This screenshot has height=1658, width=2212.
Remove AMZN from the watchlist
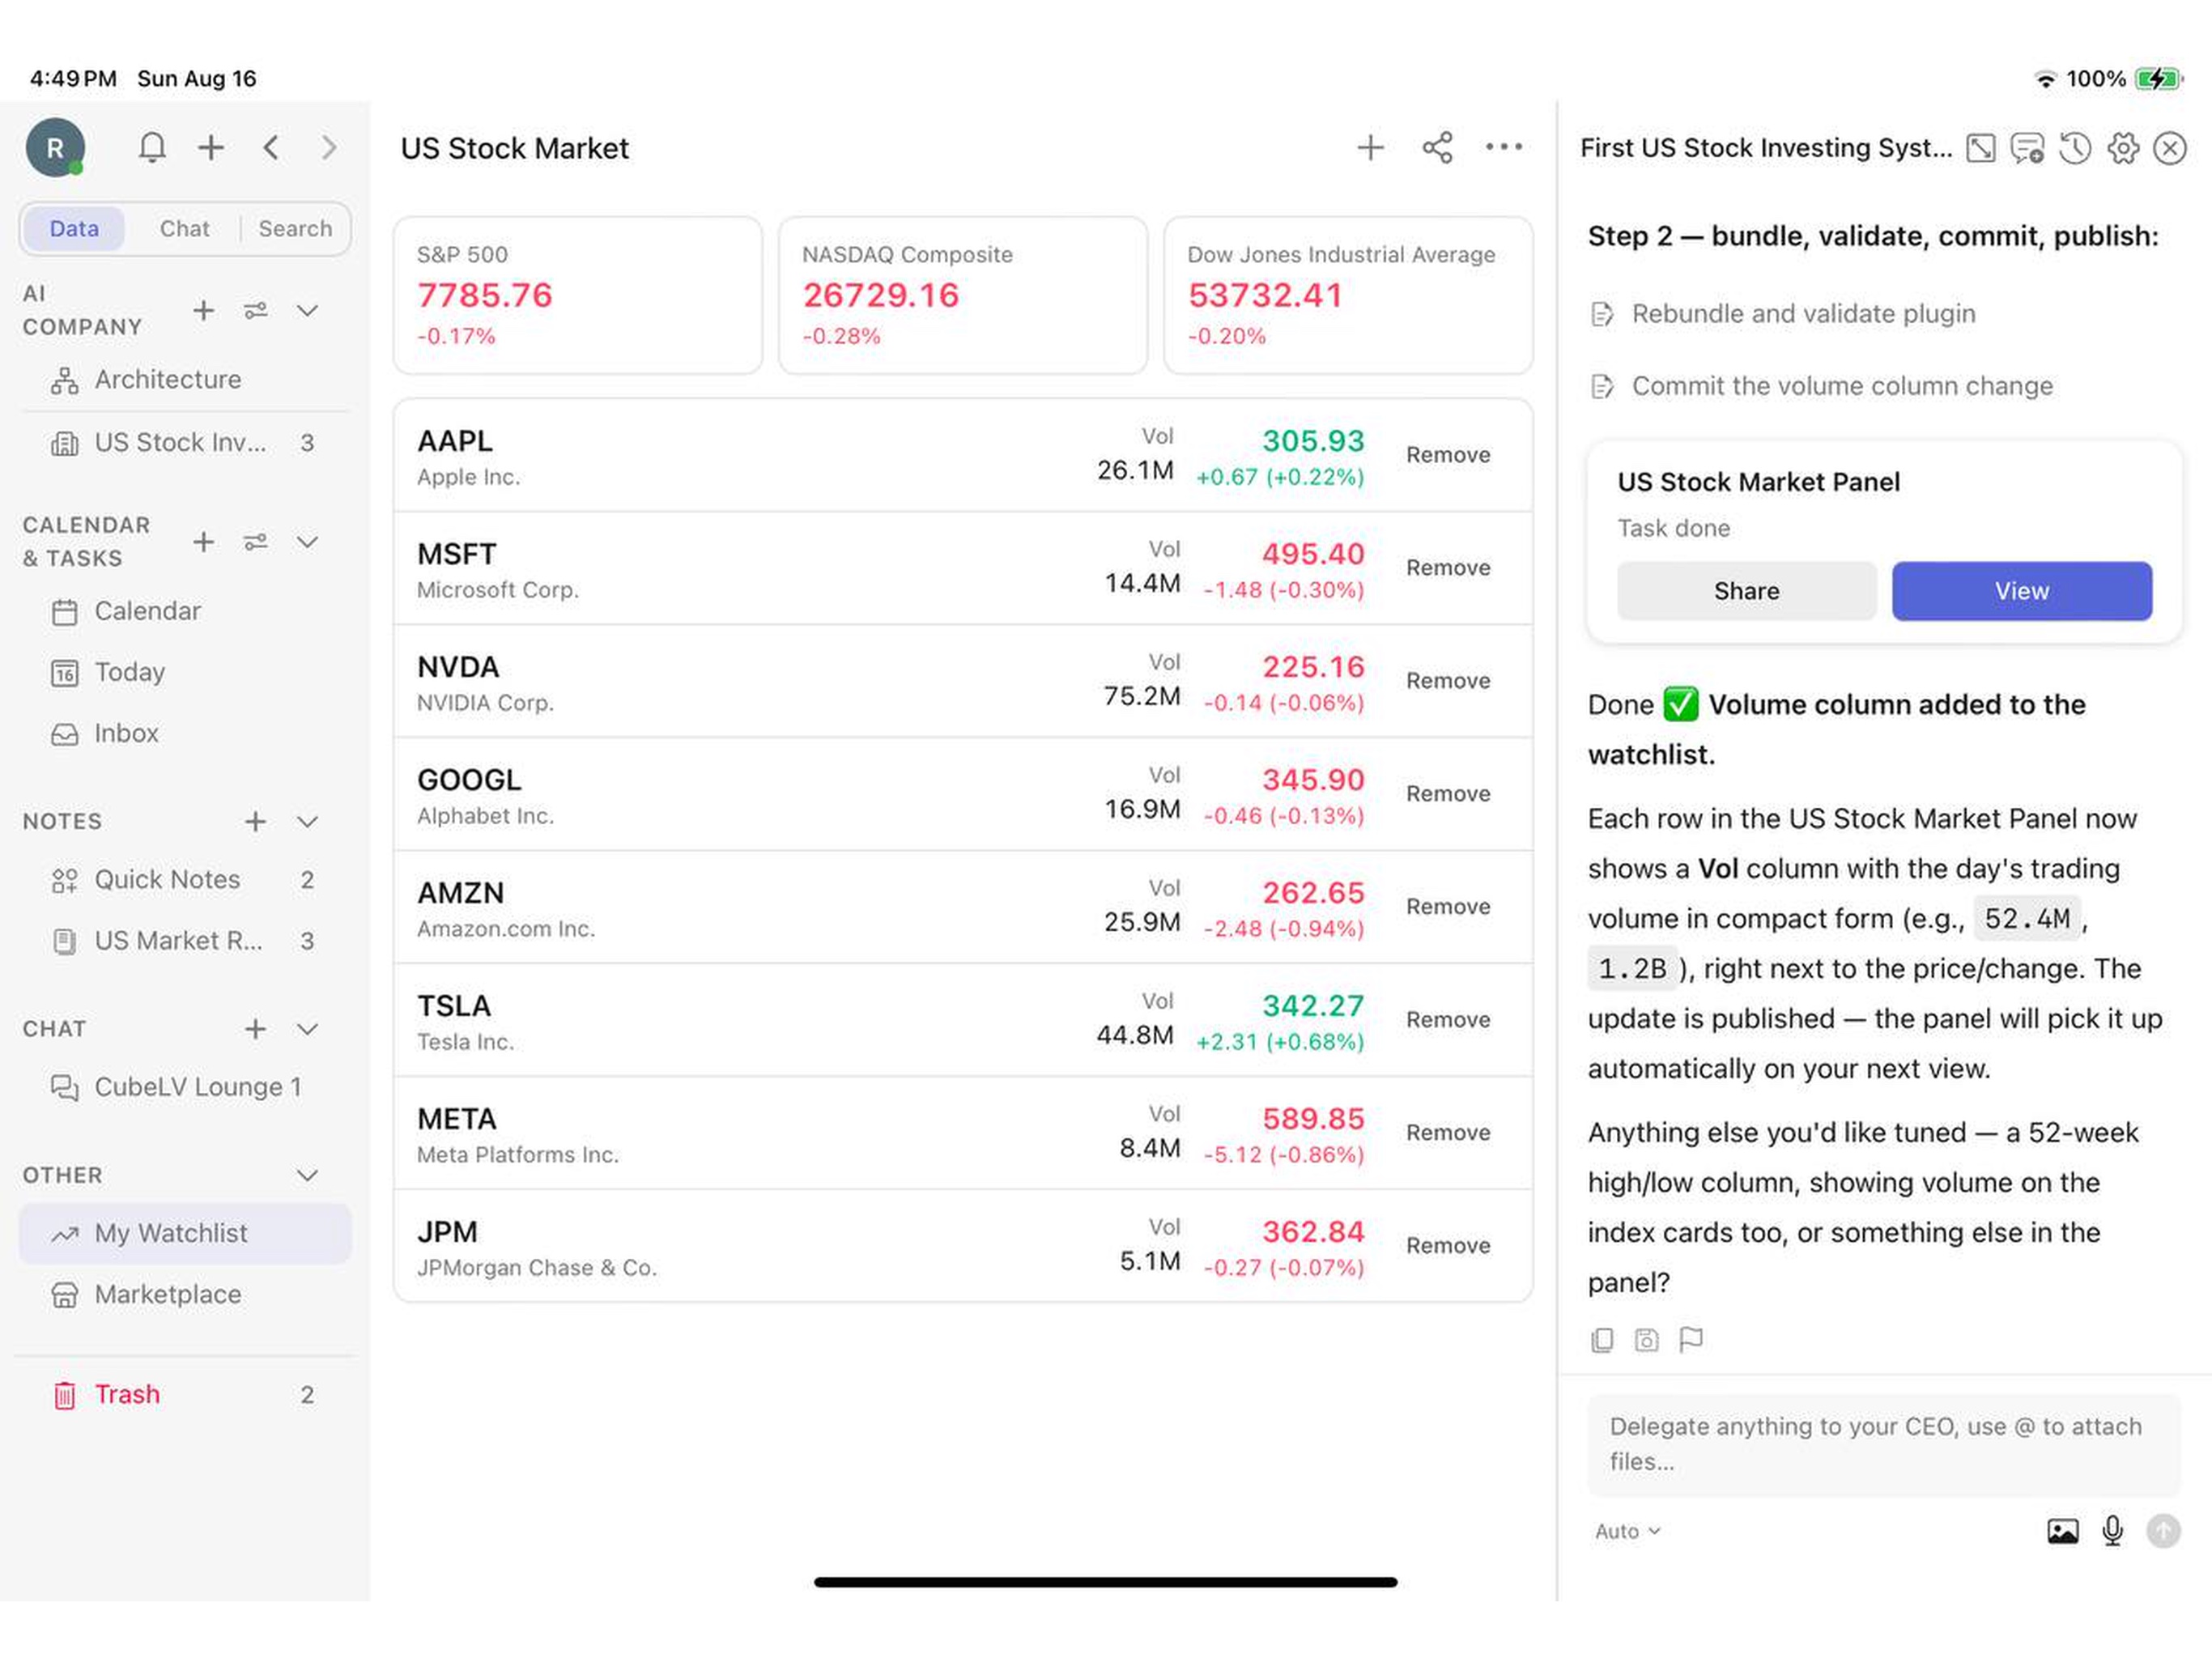[1448, 907]
